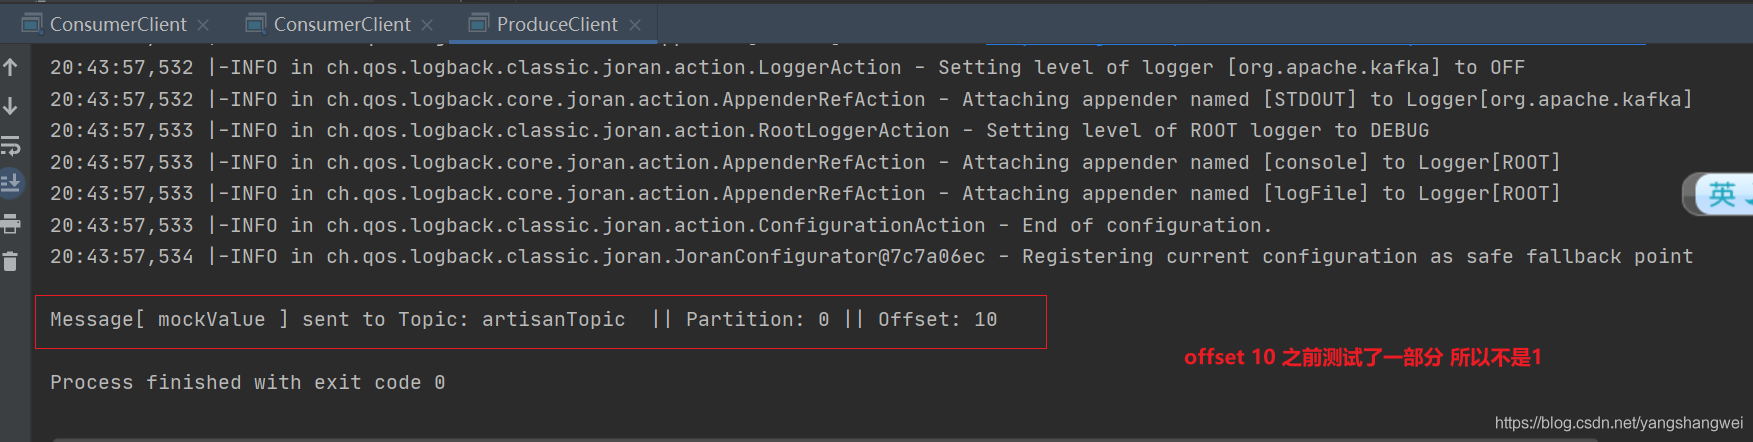Open the second ConsumerClient run tab
The image size is (1753, 442).
[341, 24]
